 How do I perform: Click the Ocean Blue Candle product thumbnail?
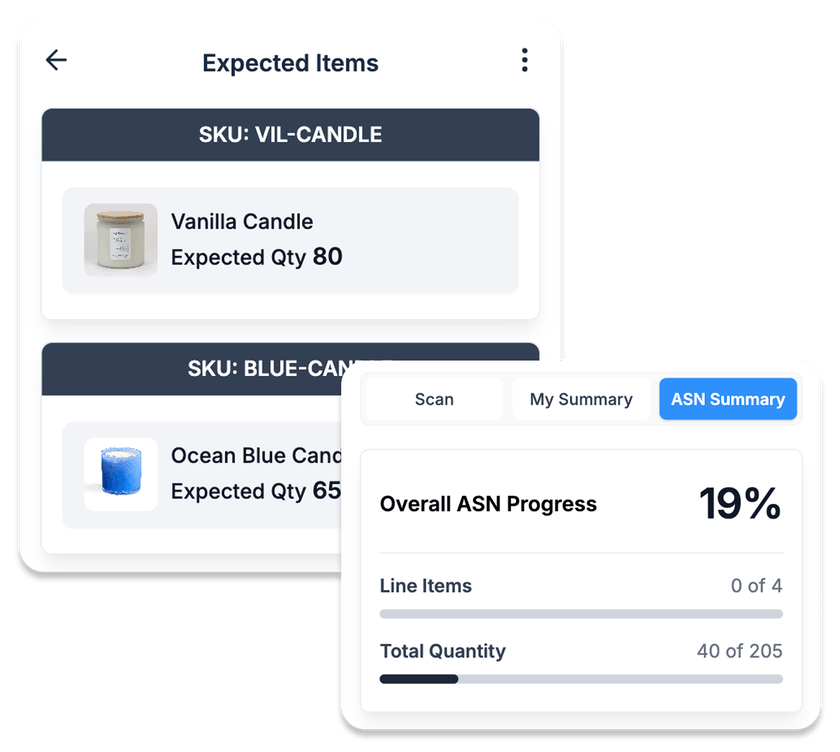120,474
